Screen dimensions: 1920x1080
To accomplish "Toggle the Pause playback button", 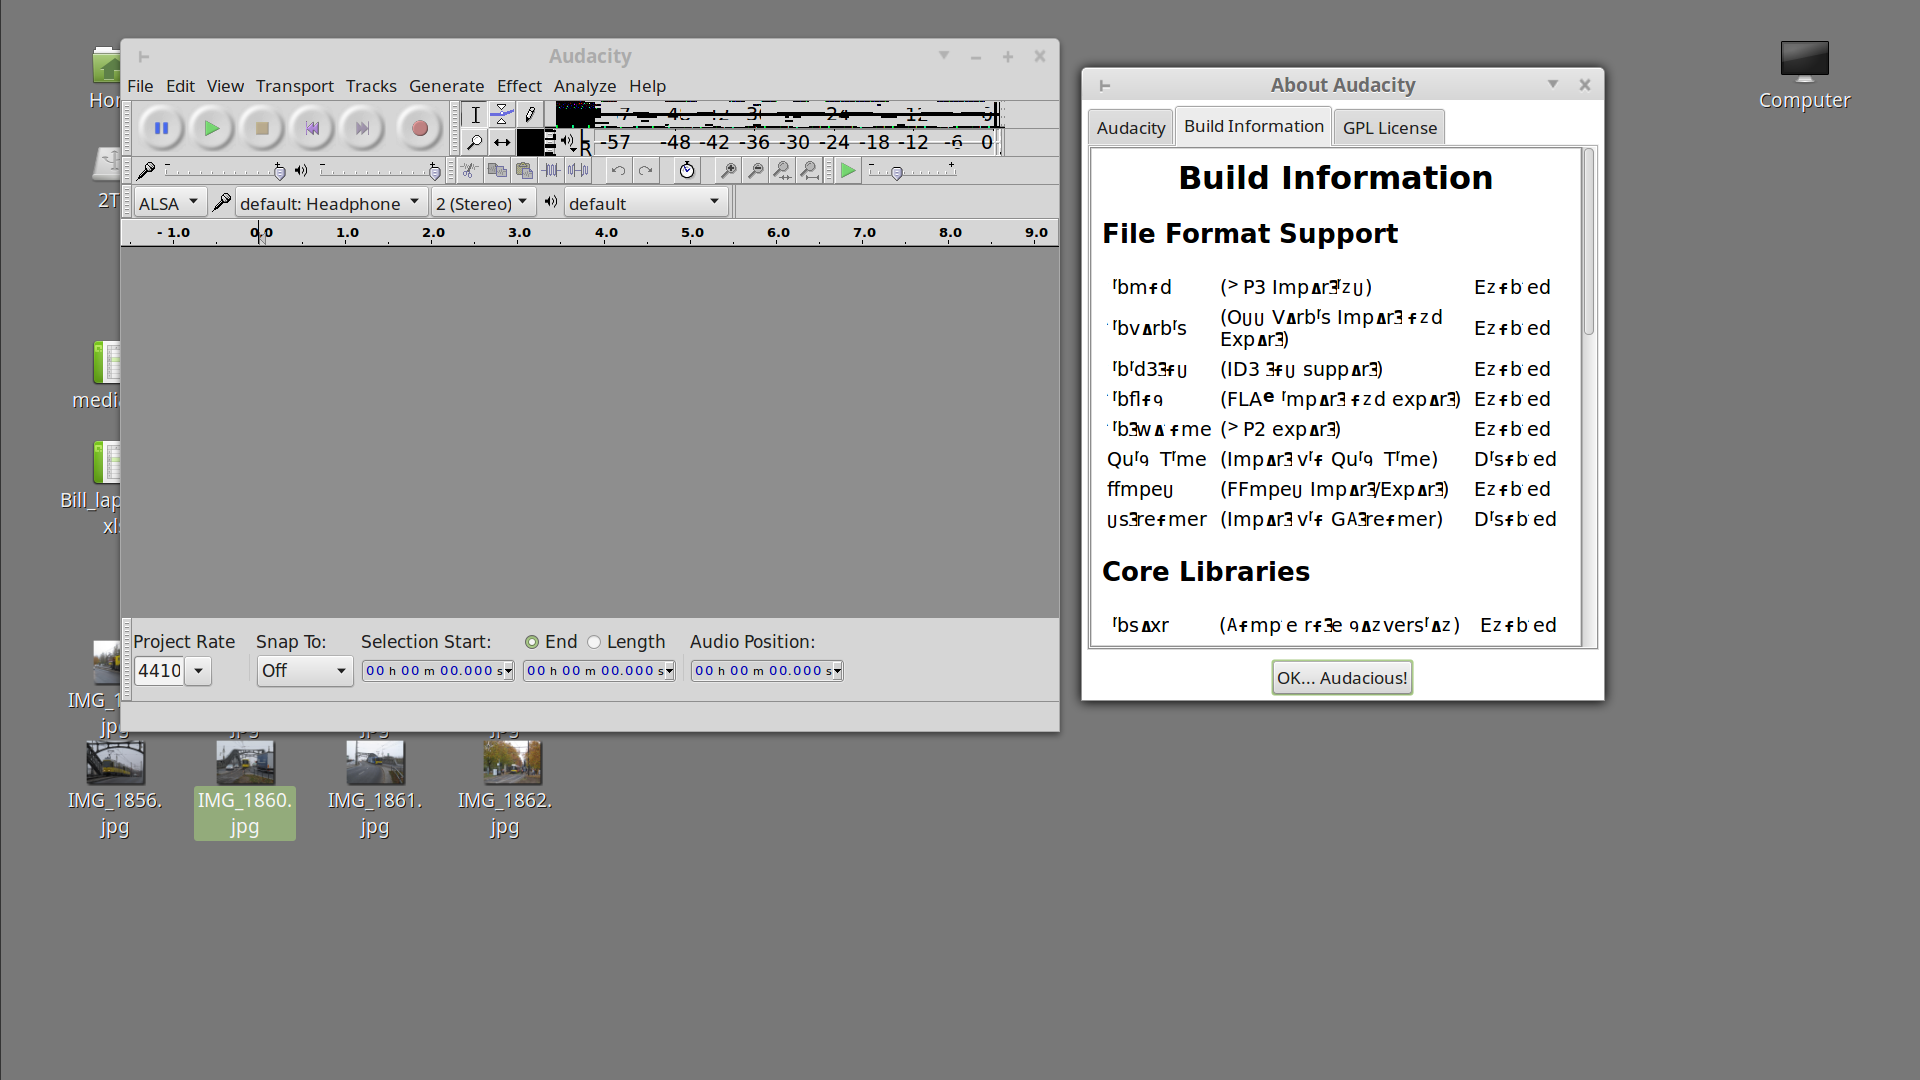I will click(161, 128).
